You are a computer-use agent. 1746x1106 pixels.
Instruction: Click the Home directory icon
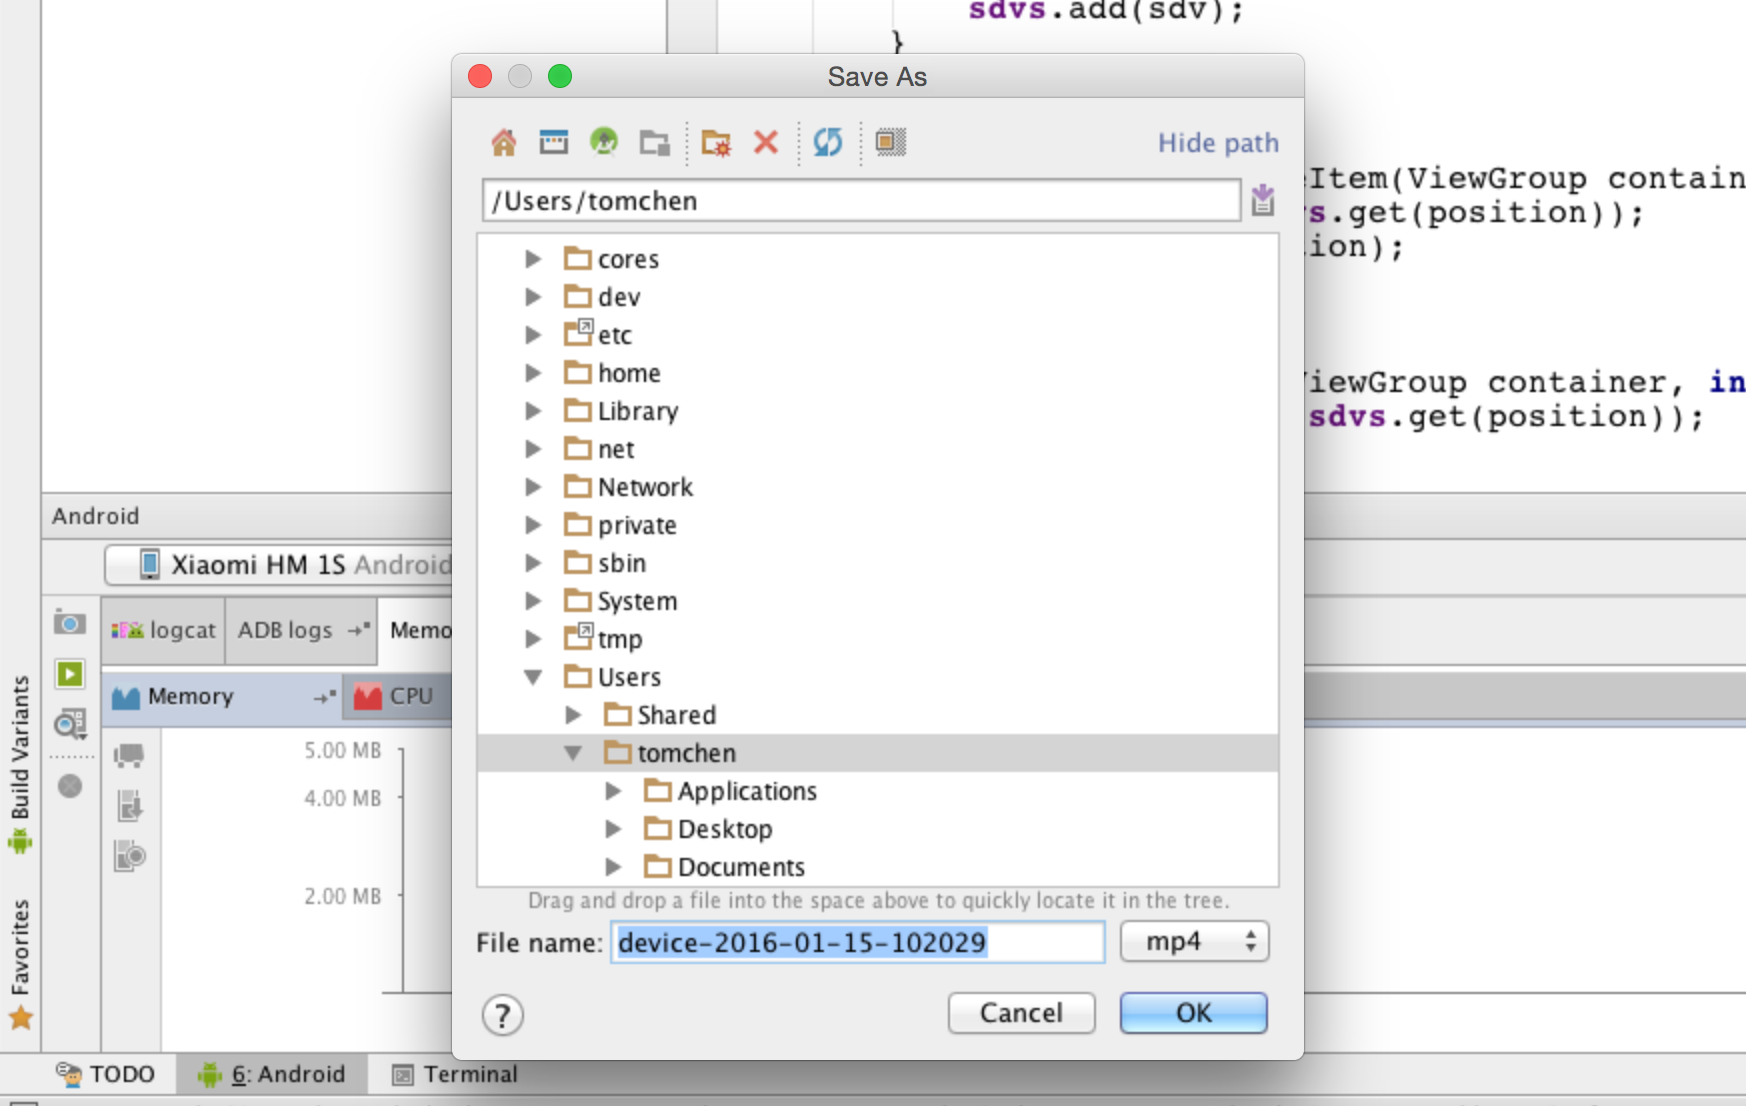coord(504,143)
